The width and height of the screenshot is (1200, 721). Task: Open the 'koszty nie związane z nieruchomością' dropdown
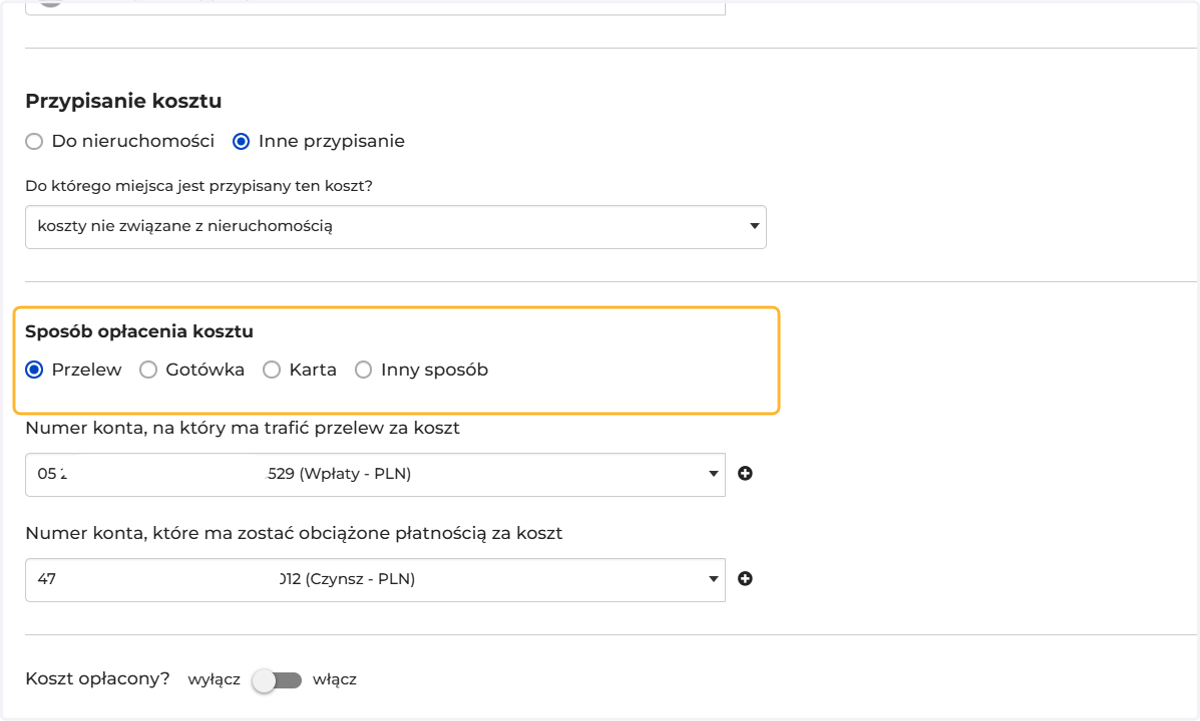(396, 227)
